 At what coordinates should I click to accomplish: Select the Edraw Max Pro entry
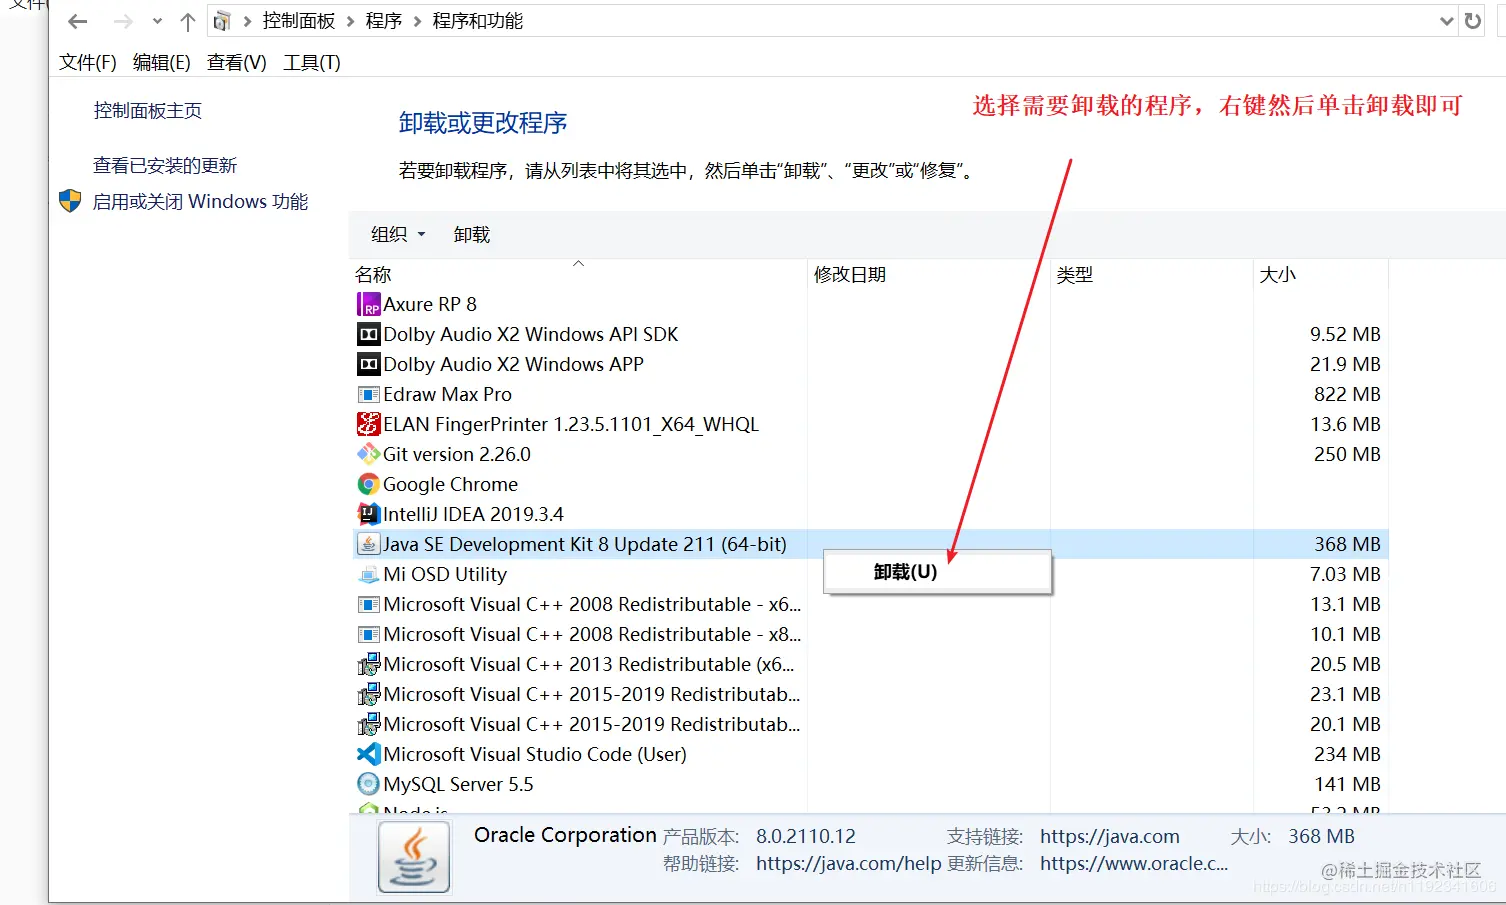448,394
